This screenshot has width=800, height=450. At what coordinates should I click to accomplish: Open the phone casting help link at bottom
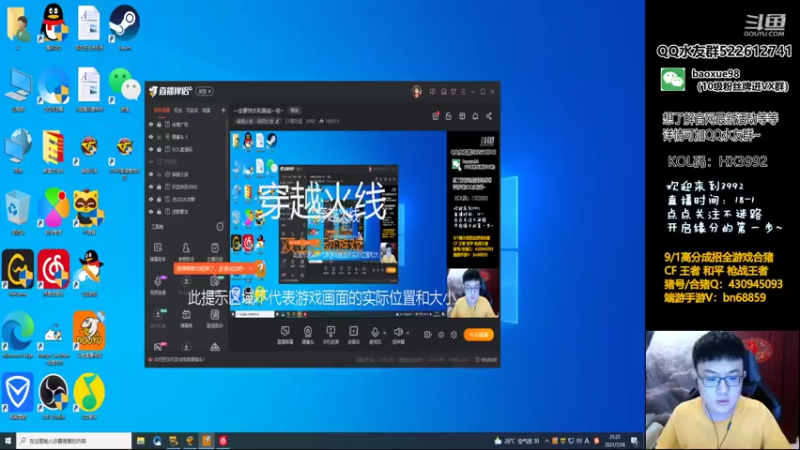(x=179, y=360)
